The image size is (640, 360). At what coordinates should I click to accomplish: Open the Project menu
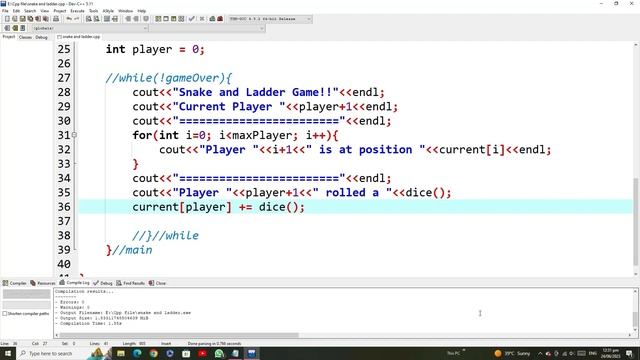point(60,11)
